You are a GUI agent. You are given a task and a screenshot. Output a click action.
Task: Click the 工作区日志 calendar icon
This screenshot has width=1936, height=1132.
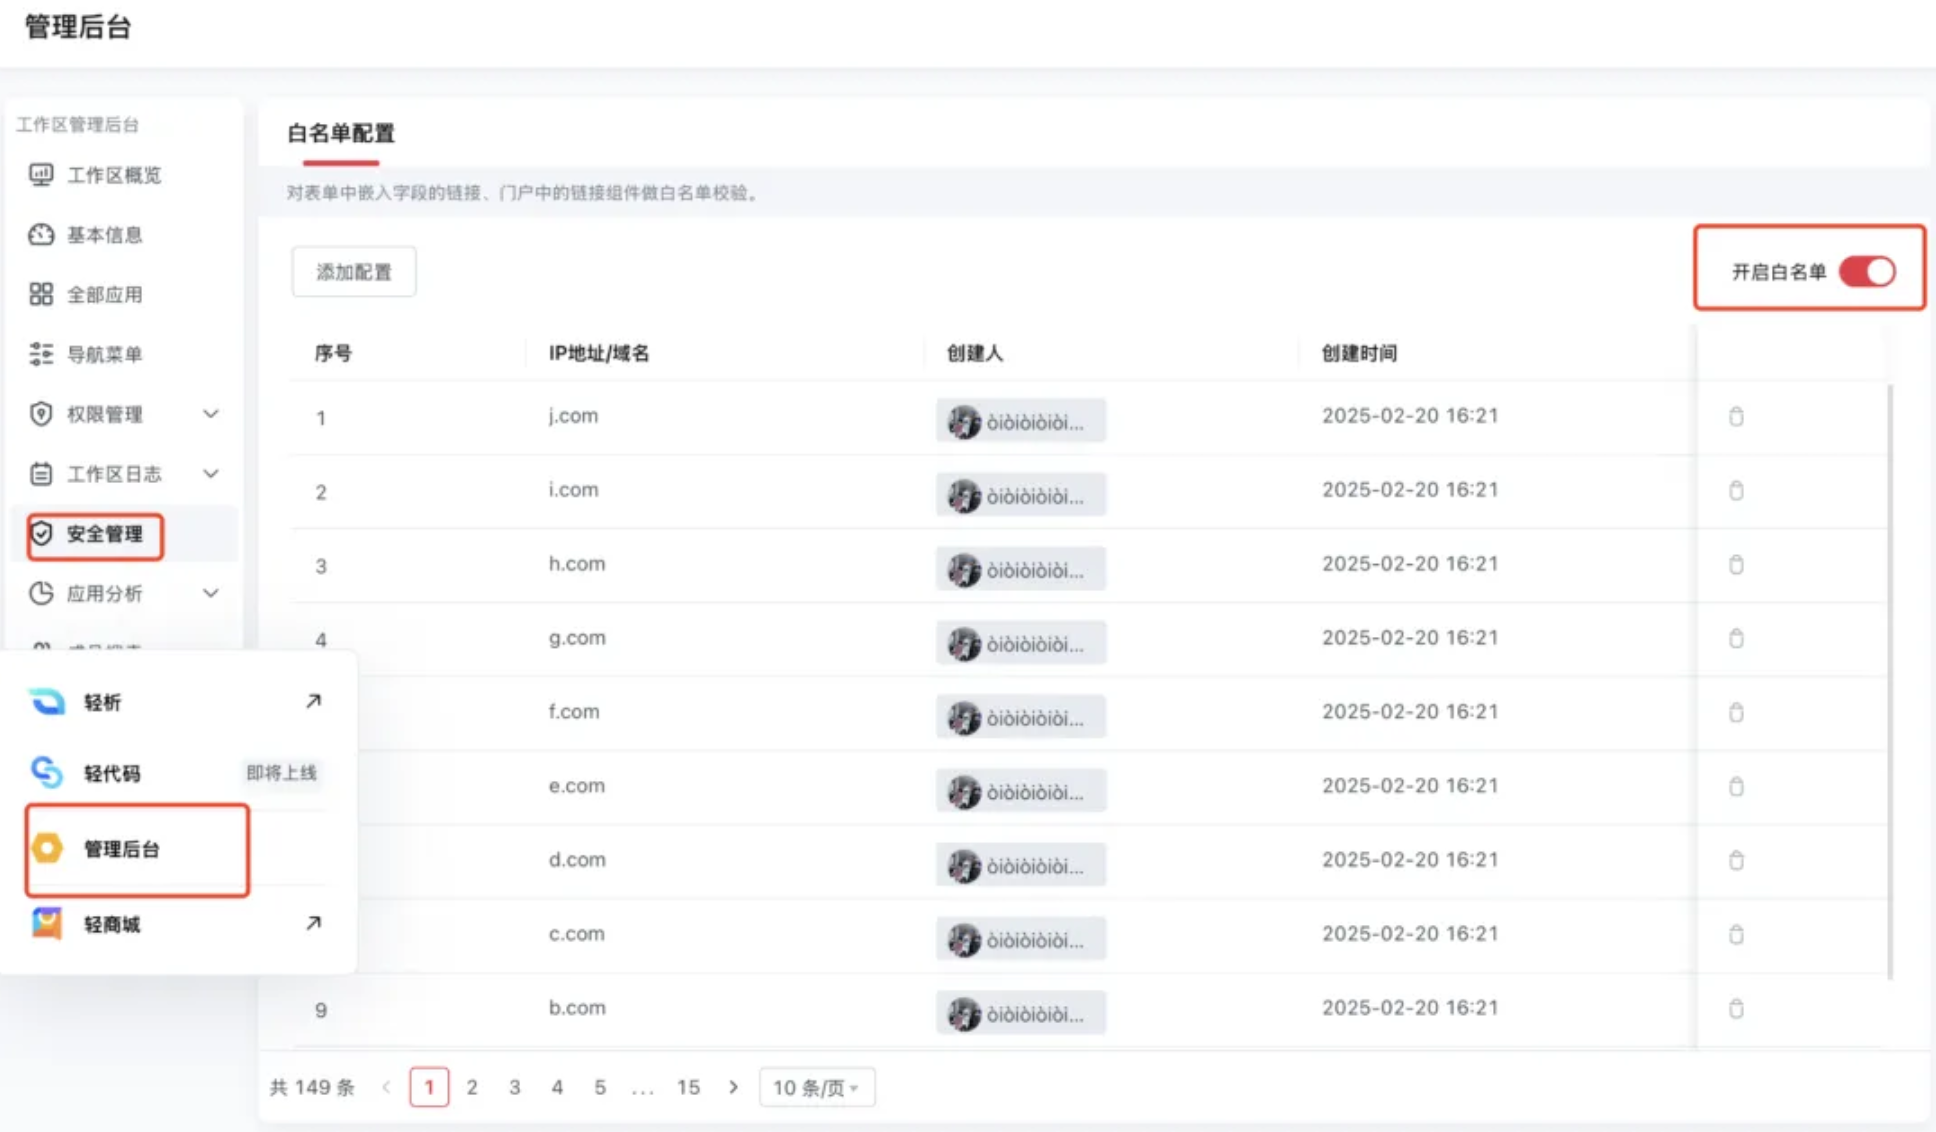41,474
